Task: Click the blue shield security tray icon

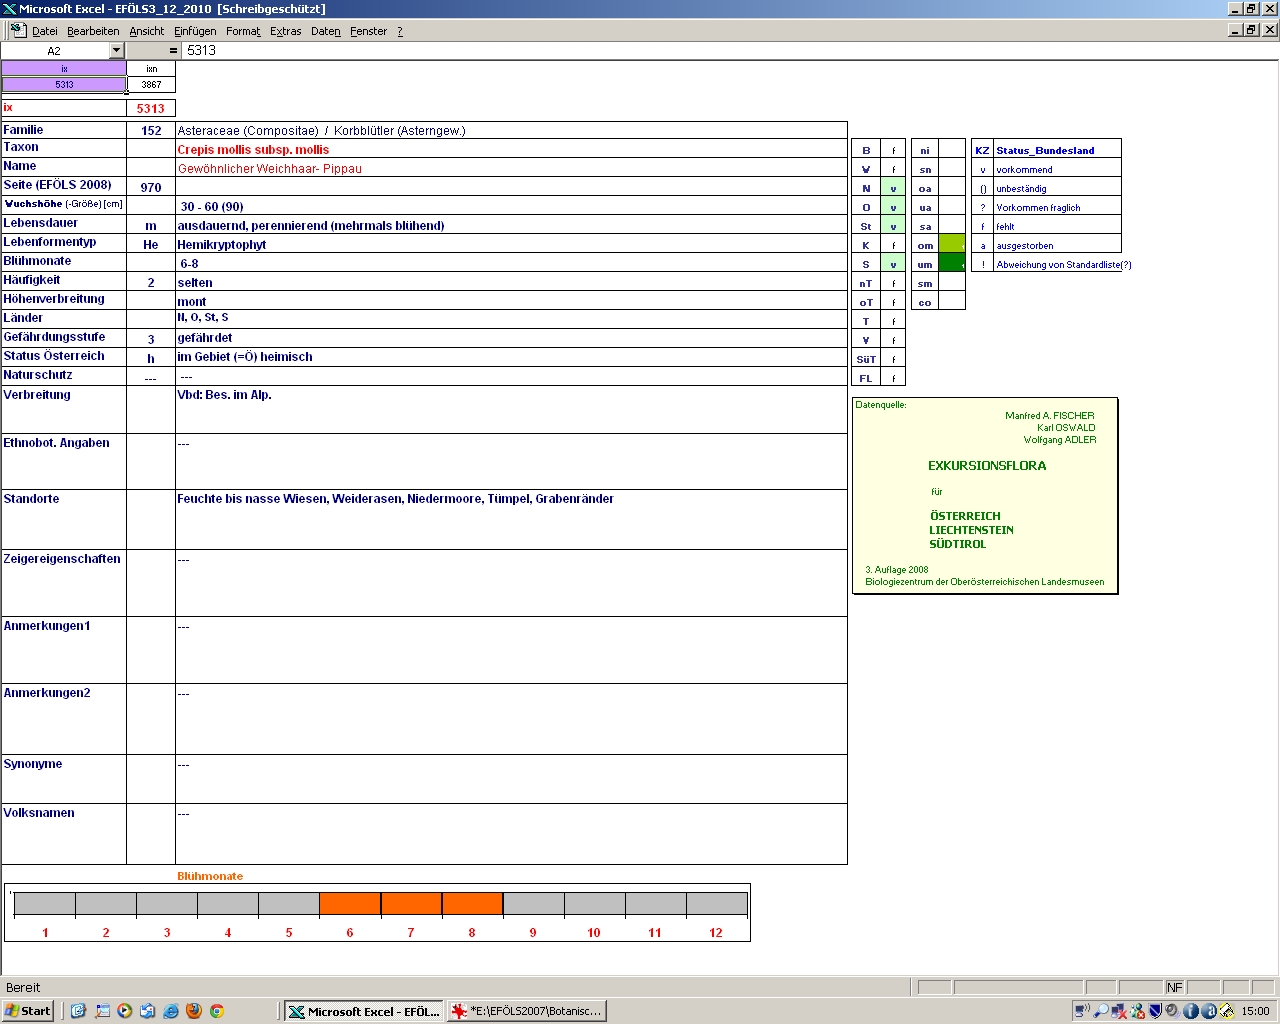Action: [x=1155, y=1011]
